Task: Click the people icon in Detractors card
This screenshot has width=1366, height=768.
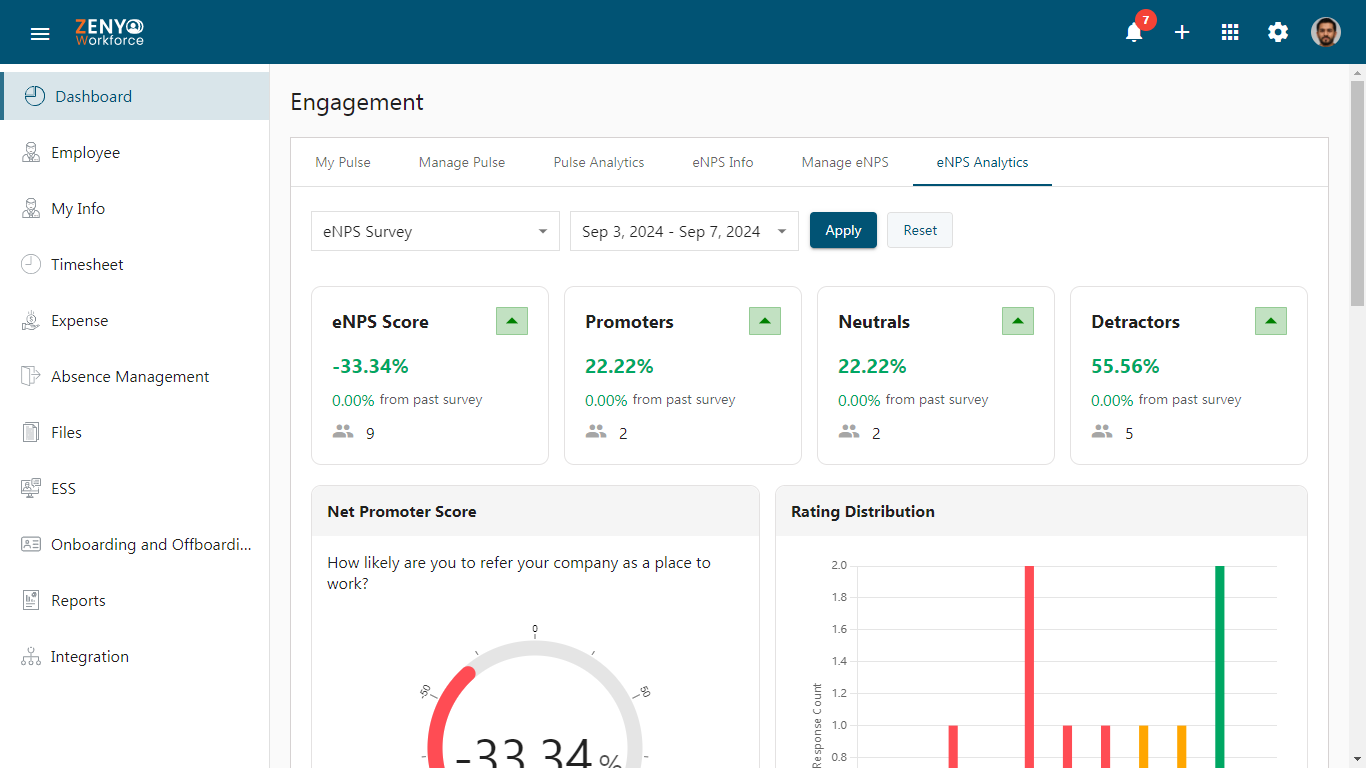Action: [x=1102, y=432]
